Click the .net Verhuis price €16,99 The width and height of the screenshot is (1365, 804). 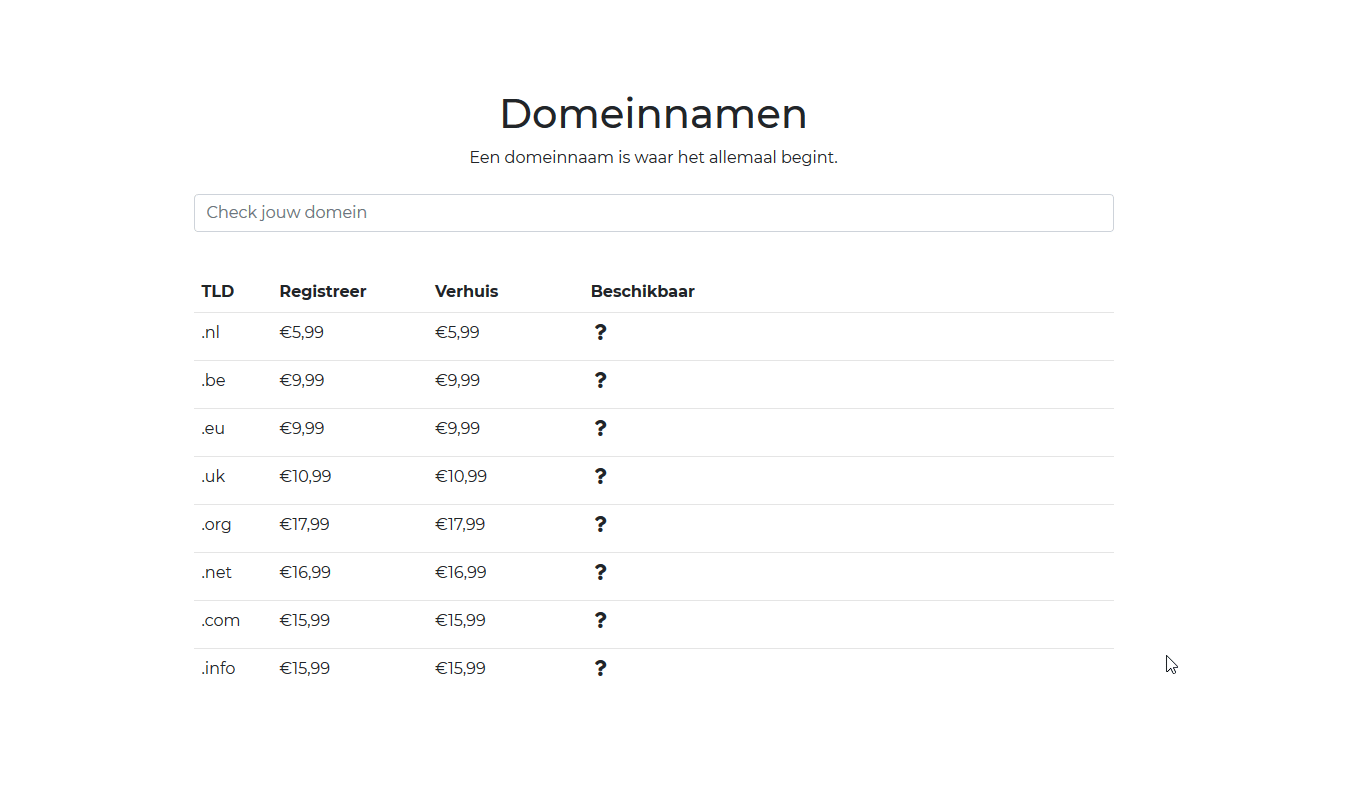(461, 572)
